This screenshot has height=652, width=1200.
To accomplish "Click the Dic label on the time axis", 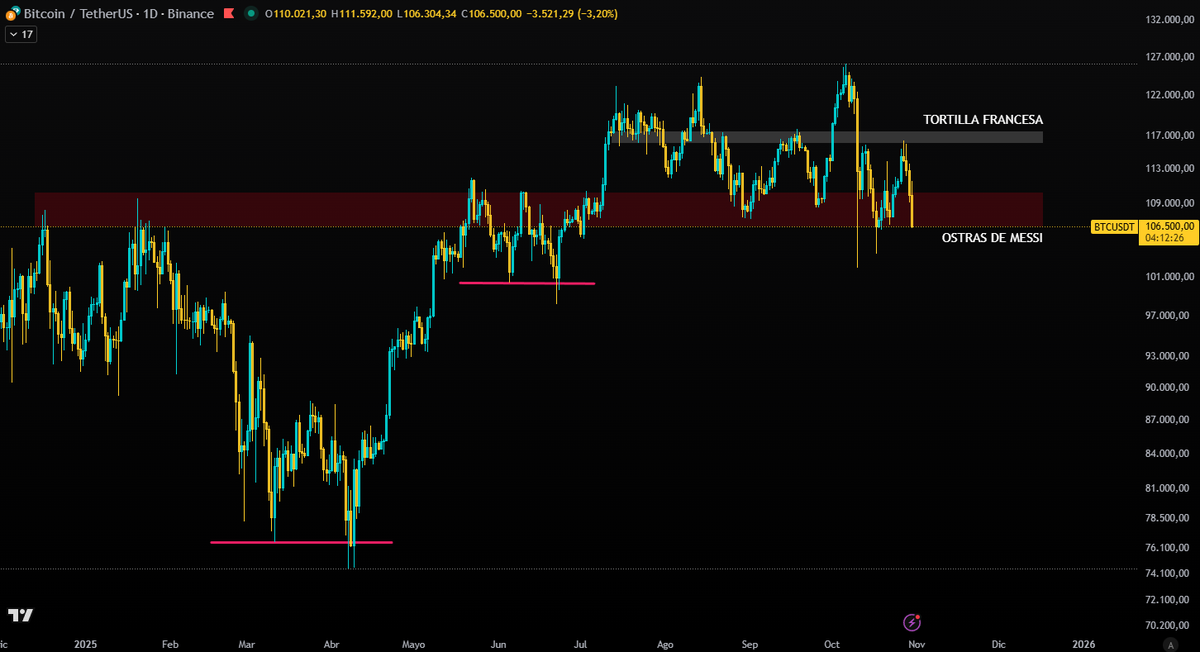I will point(999,643).
